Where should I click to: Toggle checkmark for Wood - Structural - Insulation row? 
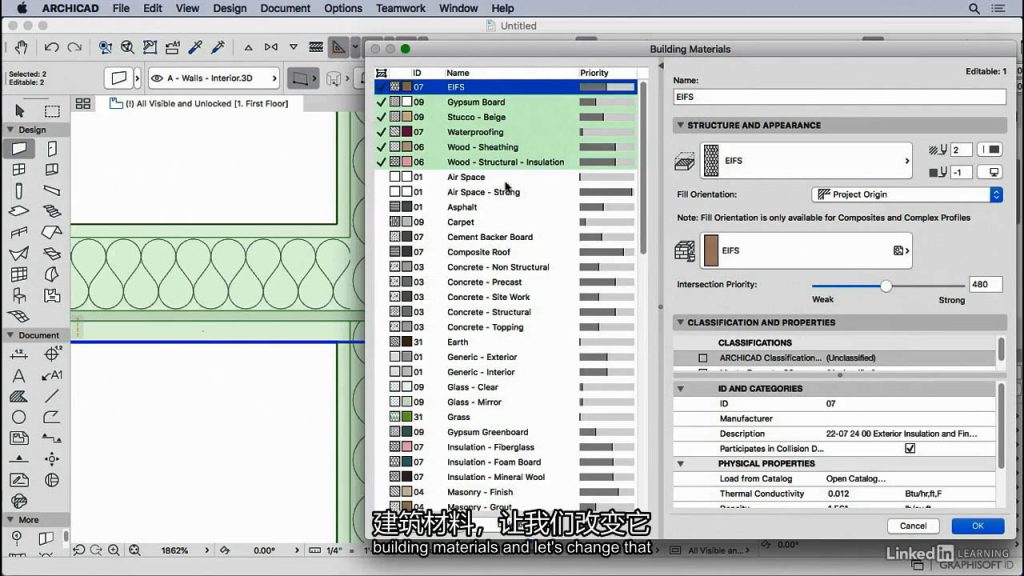click(381, 162)
